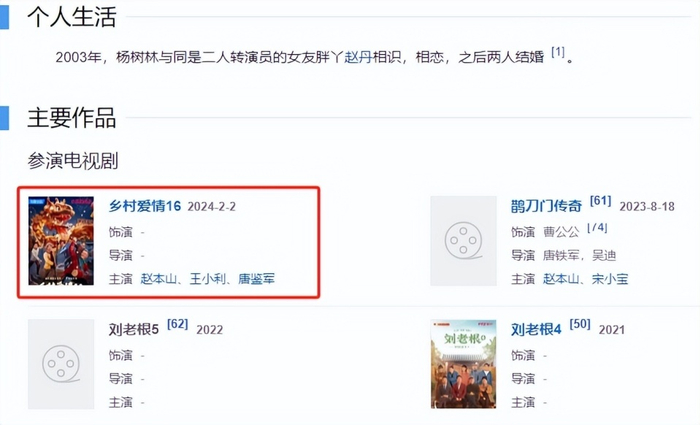Click citation reference [61]
Viewport: 700px width, 425px height.
[600, 201]
